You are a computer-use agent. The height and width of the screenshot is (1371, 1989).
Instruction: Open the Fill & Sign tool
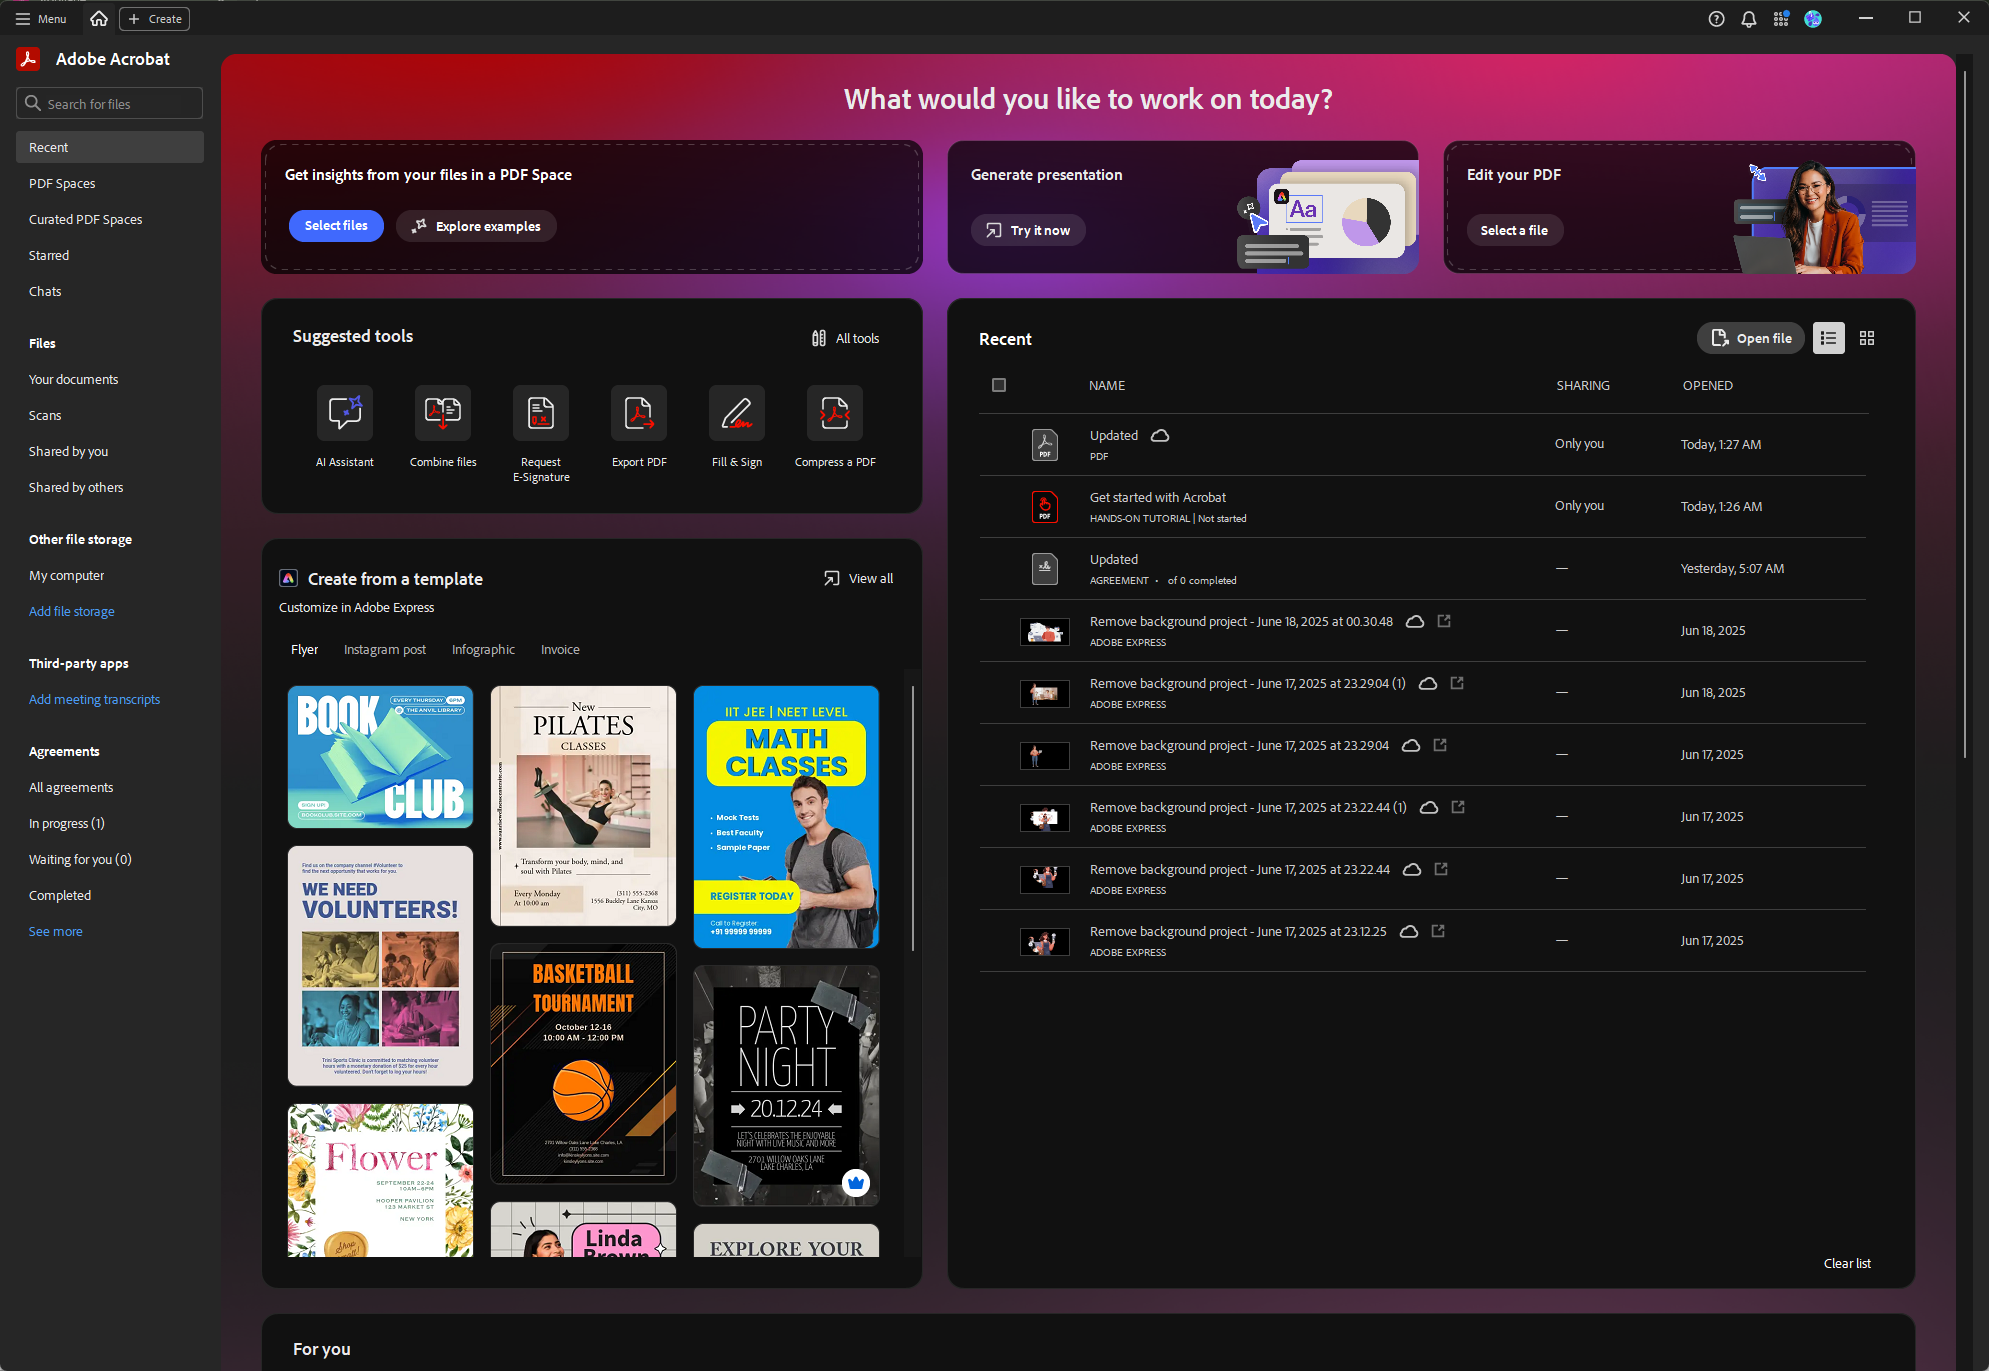coord(737,414)
